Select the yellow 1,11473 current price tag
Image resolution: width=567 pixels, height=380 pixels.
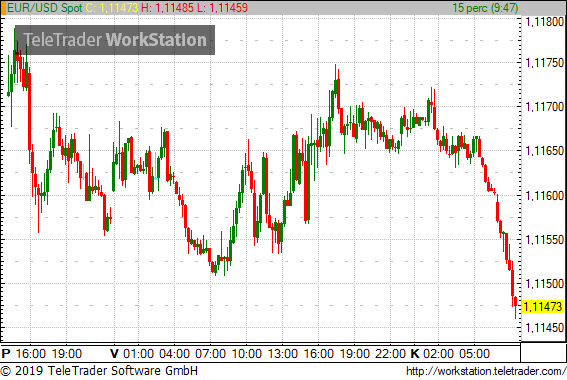pos(543,307)
